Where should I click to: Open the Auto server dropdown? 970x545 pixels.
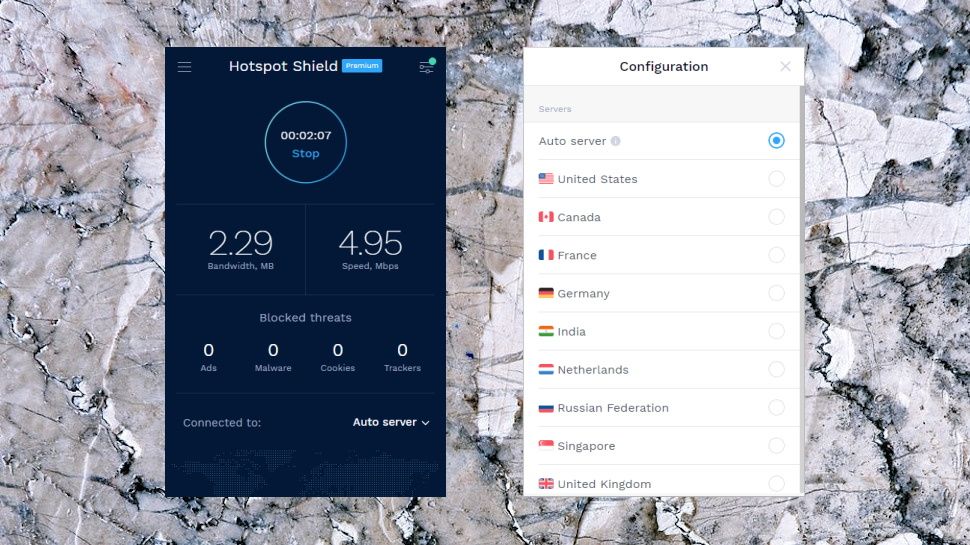click(x=391, y=423)
